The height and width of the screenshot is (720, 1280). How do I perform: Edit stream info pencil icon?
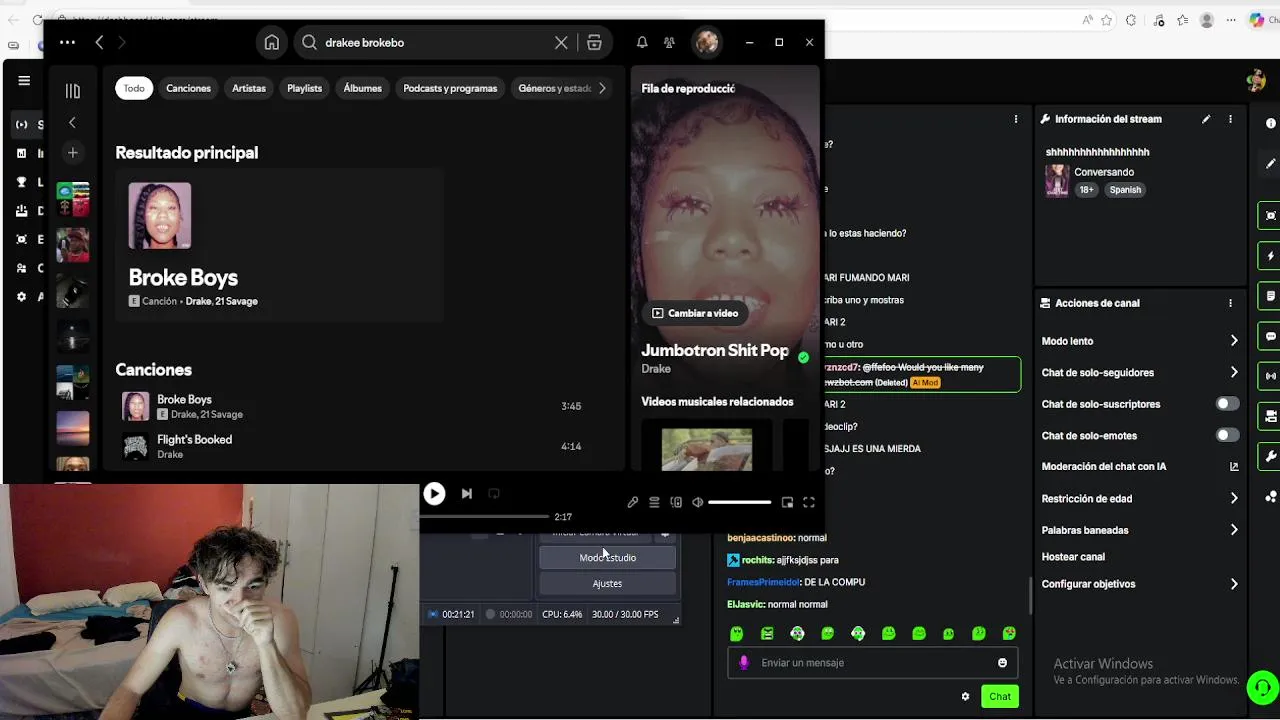1206,119
